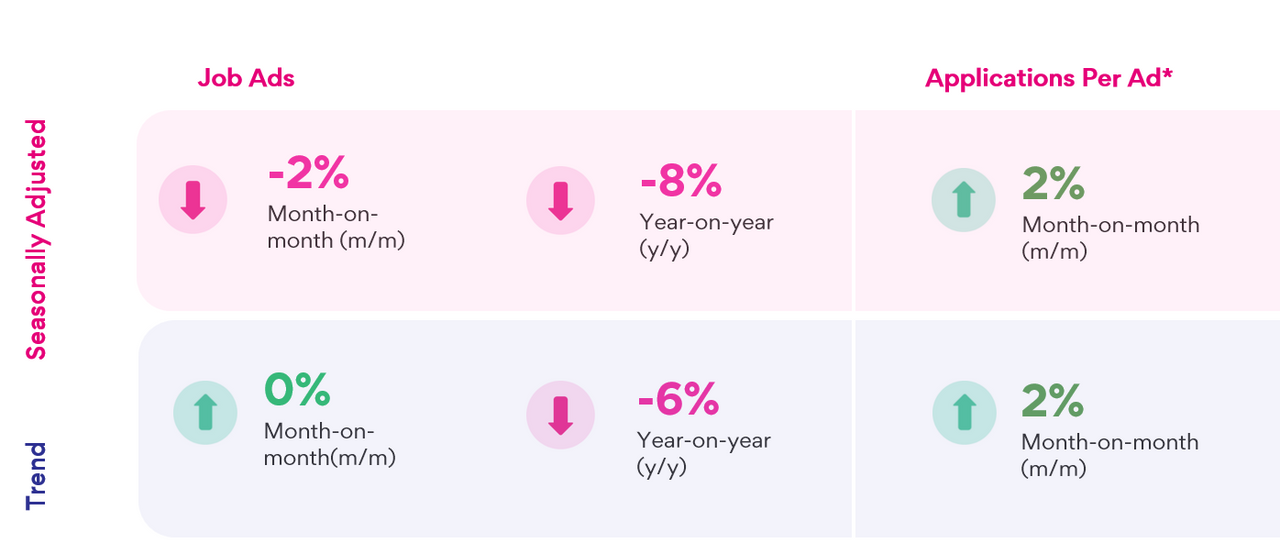Select the Applications Per Ad* heading

1048,78
